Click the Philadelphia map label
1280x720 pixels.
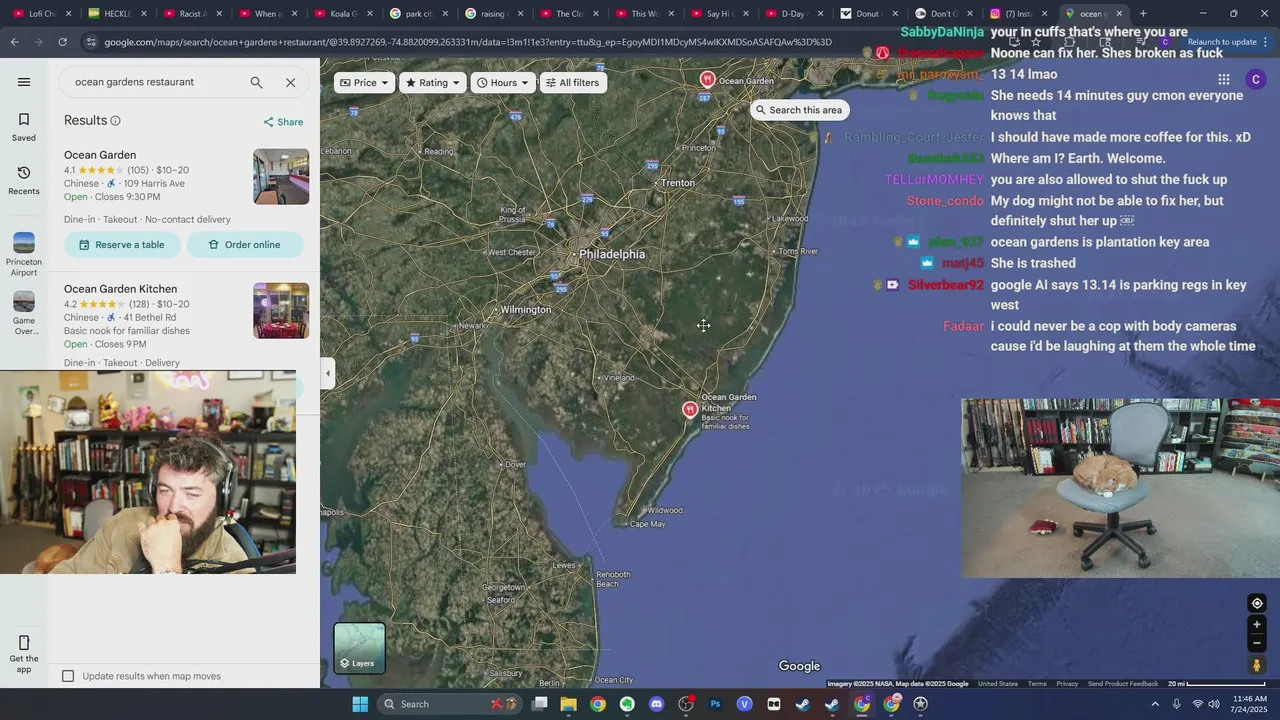(x=612, y=254)
